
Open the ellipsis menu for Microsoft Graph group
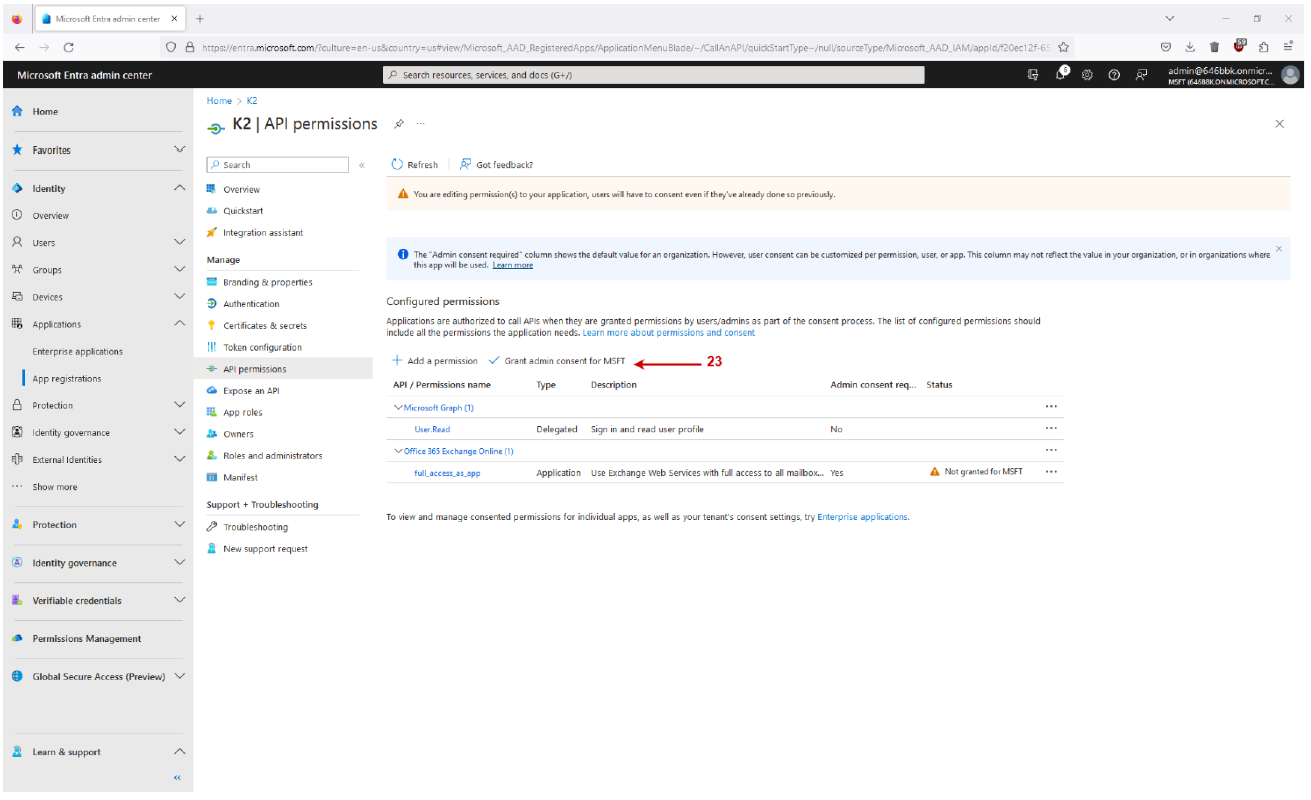(1050, 407)
